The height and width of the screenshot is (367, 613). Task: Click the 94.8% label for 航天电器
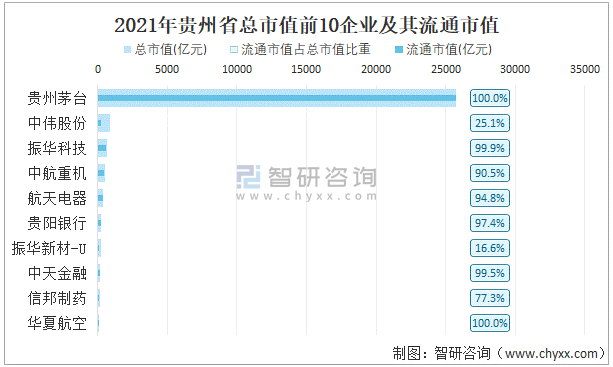pos(490,198)
